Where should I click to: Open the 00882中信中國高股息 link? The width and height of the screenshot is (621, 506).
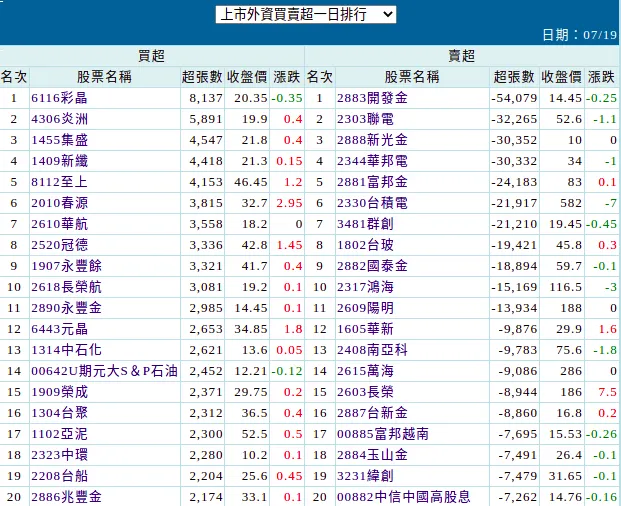click(x=404, y=496)
